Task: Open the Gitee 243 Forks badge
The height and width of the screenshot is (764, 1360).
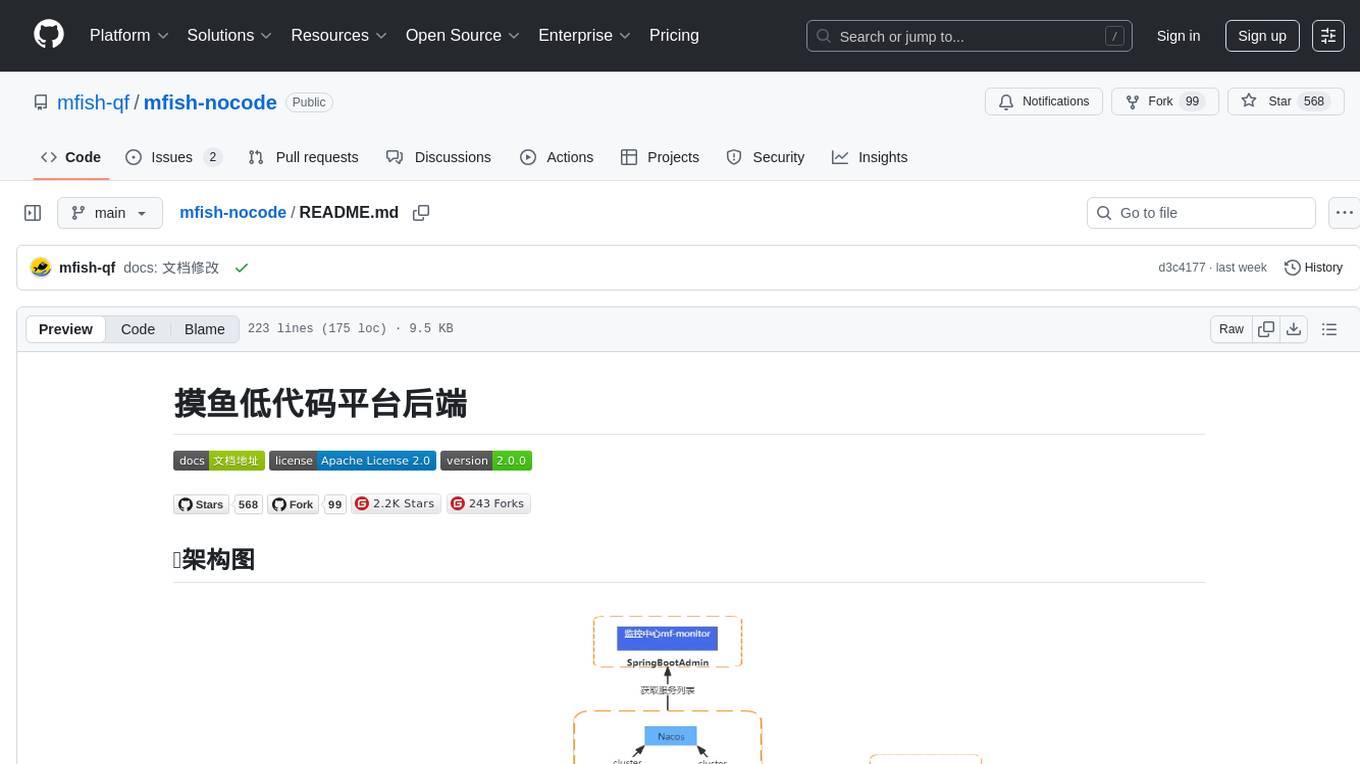Action: click(x=488, y=504)
